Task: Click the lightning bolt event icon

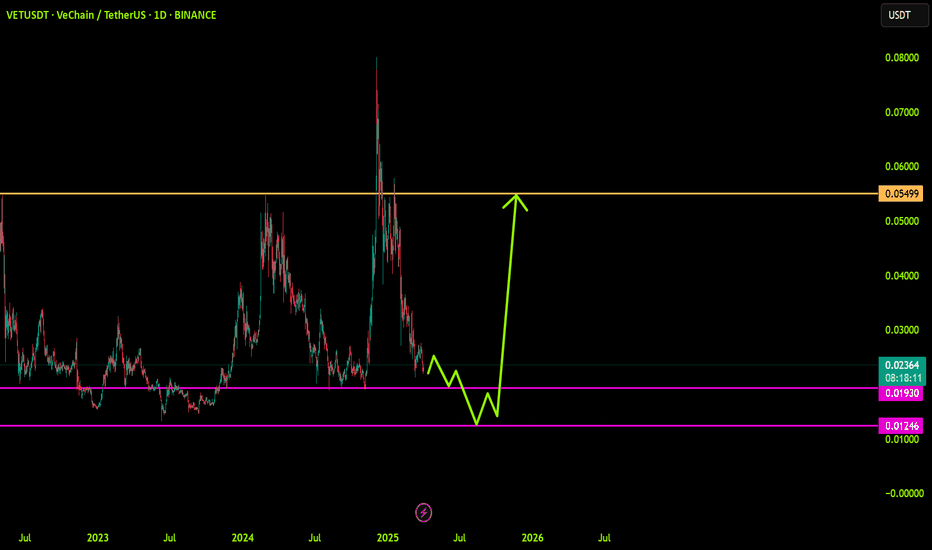Action: click(423, 513)
